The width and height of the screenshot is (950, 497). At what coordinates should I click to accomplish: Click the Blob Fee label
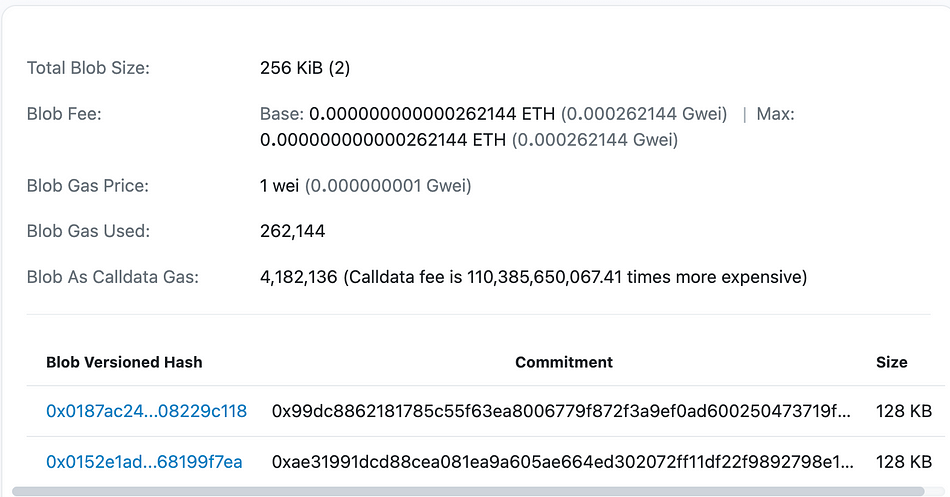click(x=64, y=113)
